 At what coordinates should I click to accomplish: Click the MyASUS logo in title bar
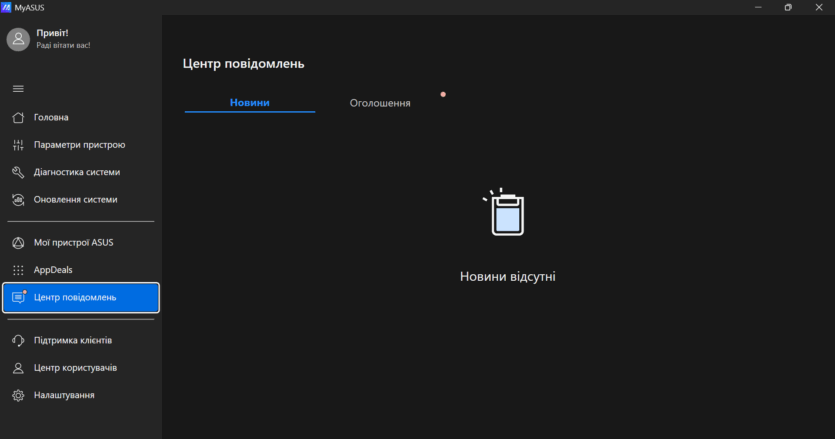pos(6,7)
